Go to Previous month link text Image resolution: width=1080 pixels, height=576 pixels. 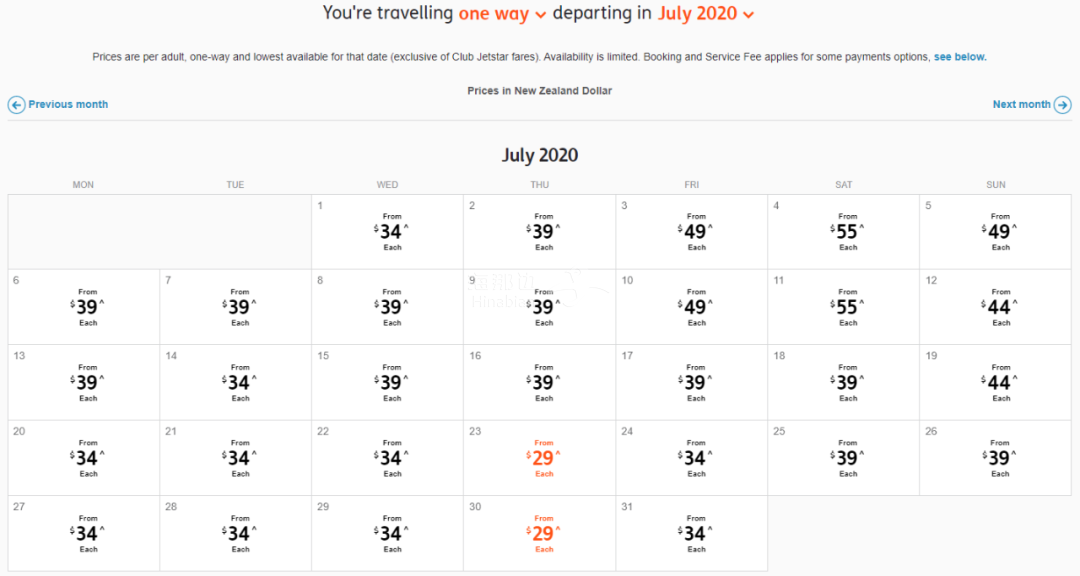coord(68,105)
